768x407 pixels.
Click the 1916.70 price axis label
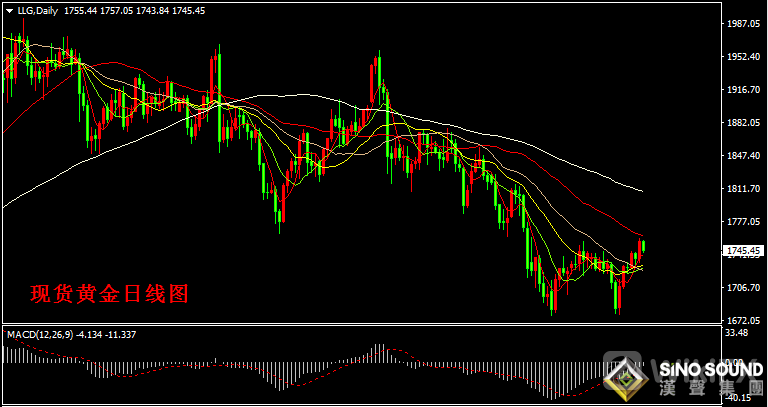pos(745,90)
